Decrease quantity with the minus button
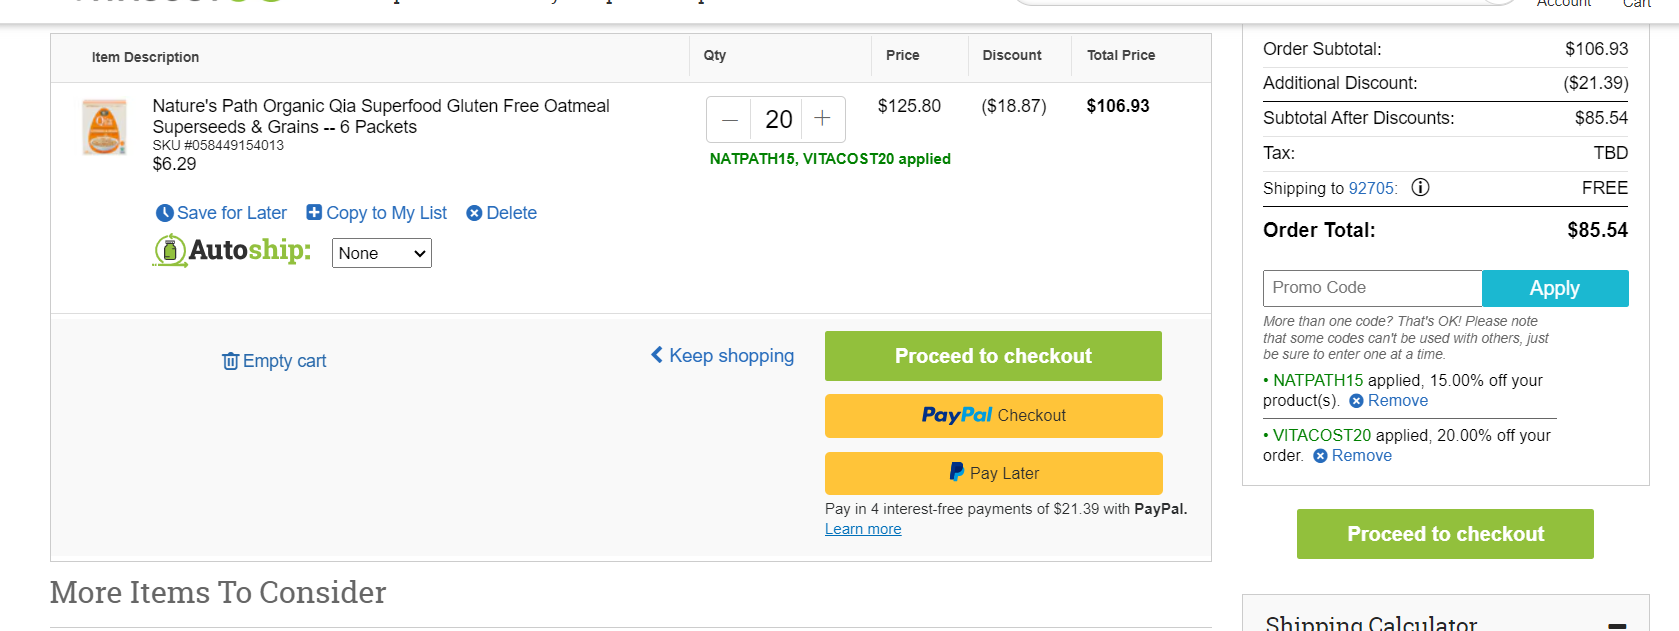 [730, 120]
